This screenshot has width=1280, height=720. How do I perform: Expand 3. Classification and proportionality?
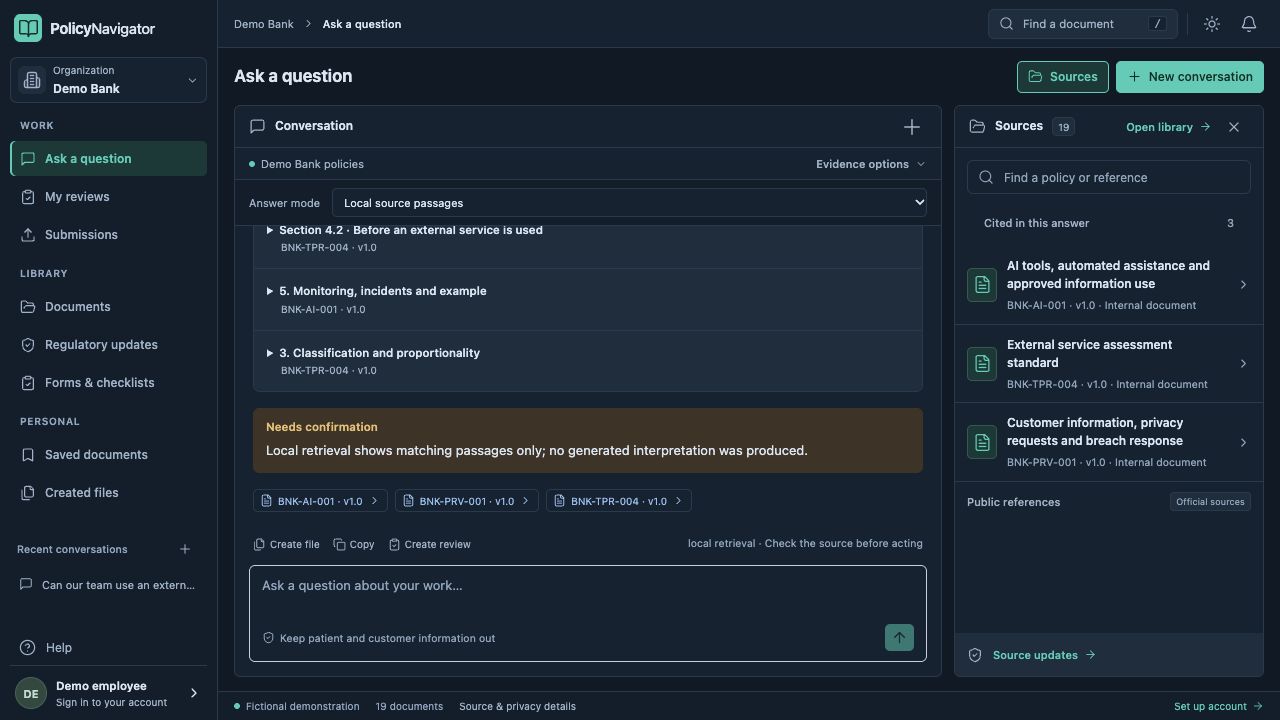click(x=588, y=361)
